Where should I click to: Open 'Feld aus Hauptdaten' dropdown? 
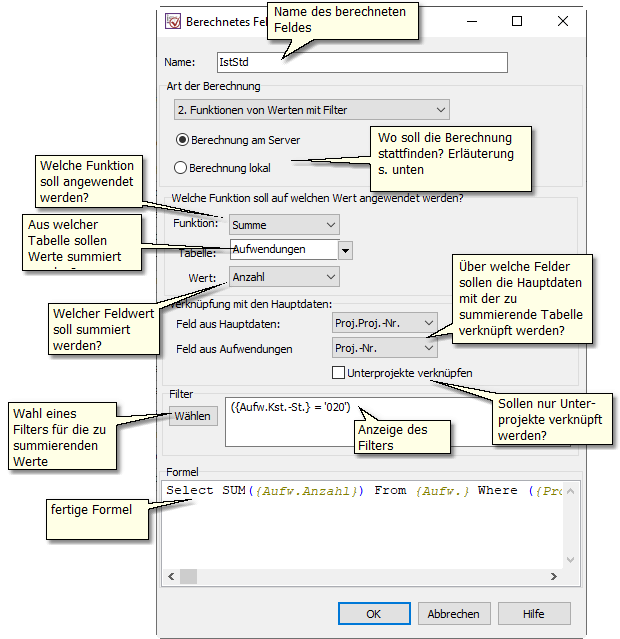tap(384, 323)
